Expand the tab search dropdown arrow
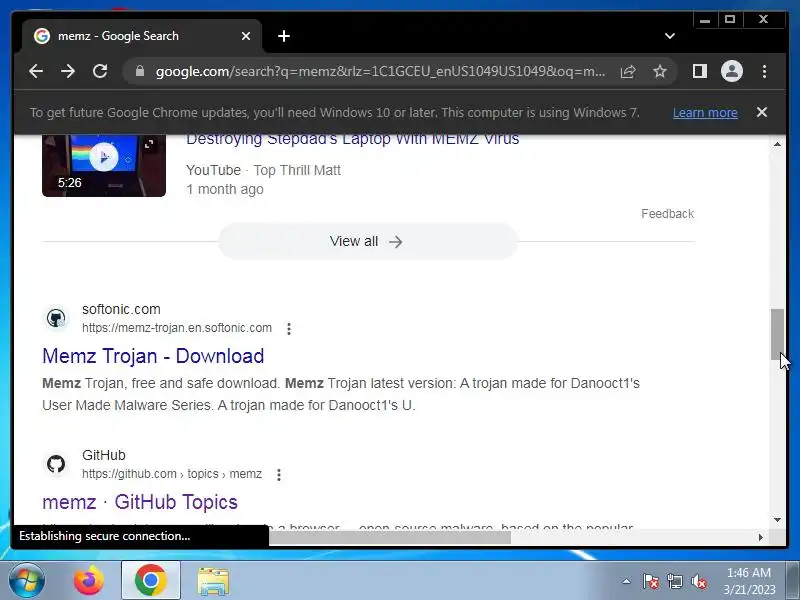 [x=670, y=36]
